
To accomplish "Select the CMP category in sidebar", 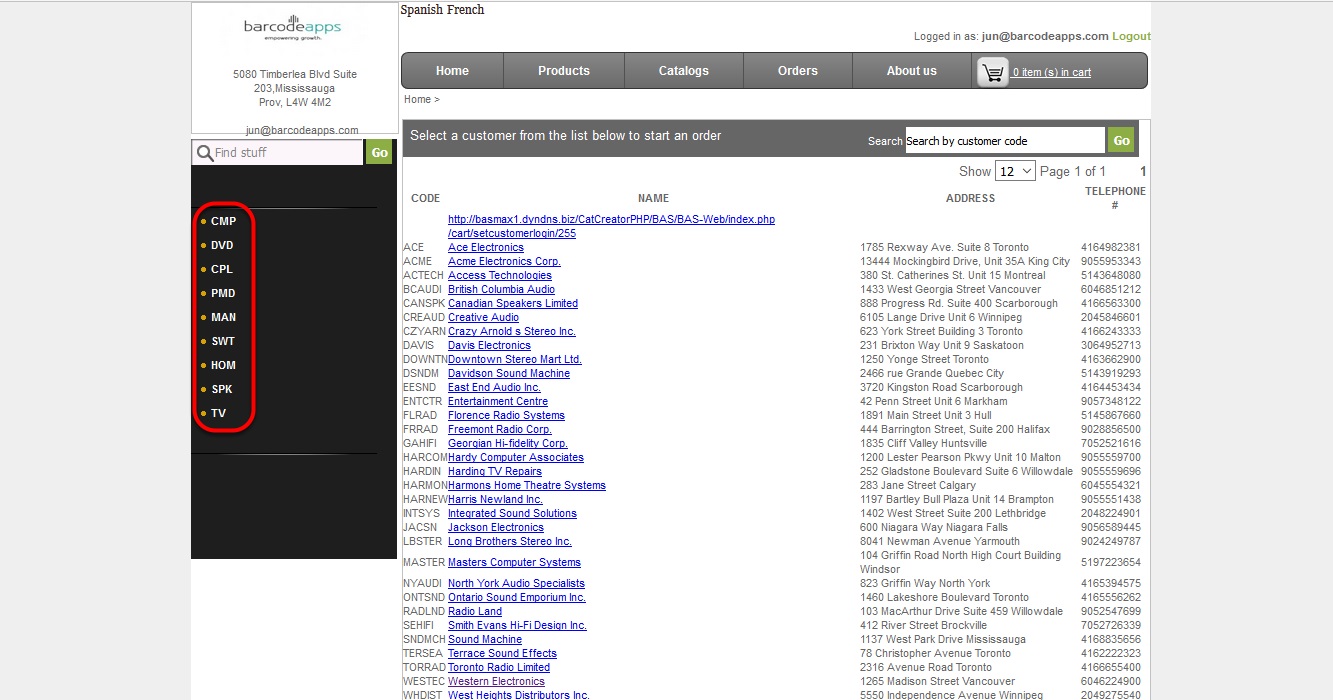I will tap(223, 221).
